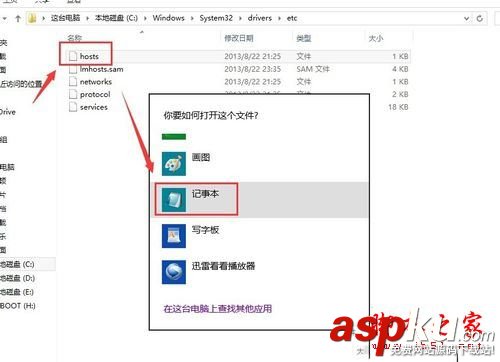The width and height of the screenshot is (500, 362).
Task: Select the protocol file icon
Action: pos(73,94)
